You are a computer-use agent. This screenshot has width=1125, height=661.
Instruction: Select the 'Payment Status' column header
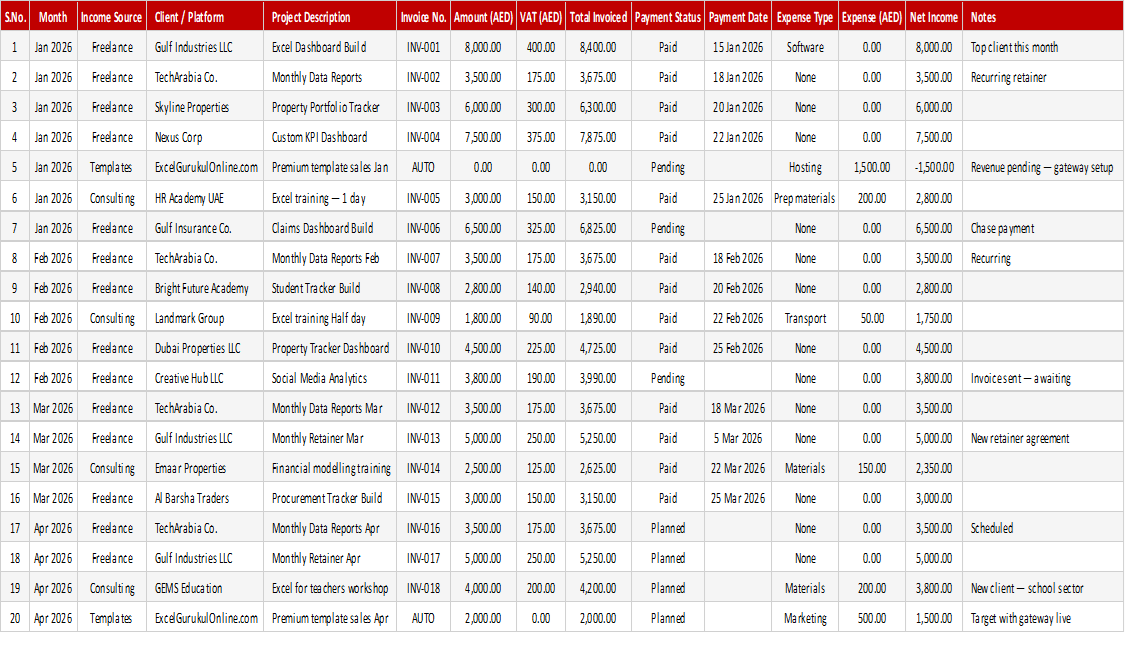[668, 17]
